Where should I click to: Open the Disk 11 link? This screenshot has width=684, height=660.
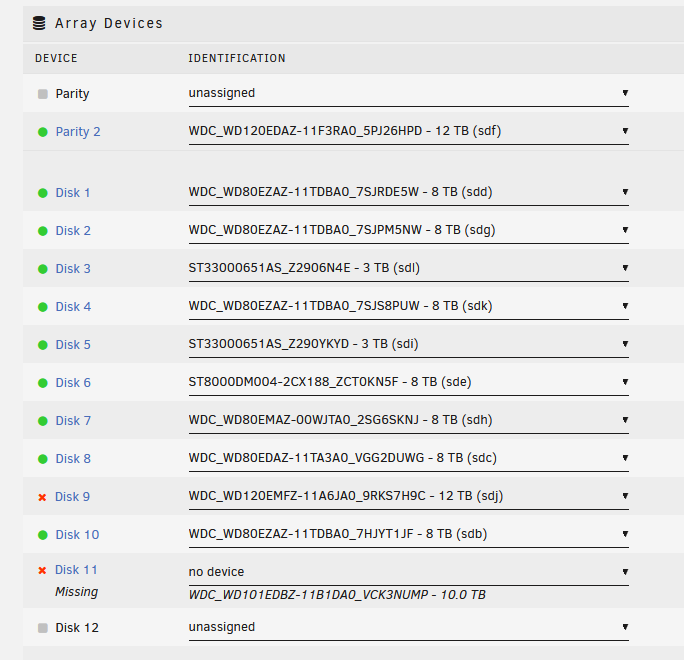point(76,570)
